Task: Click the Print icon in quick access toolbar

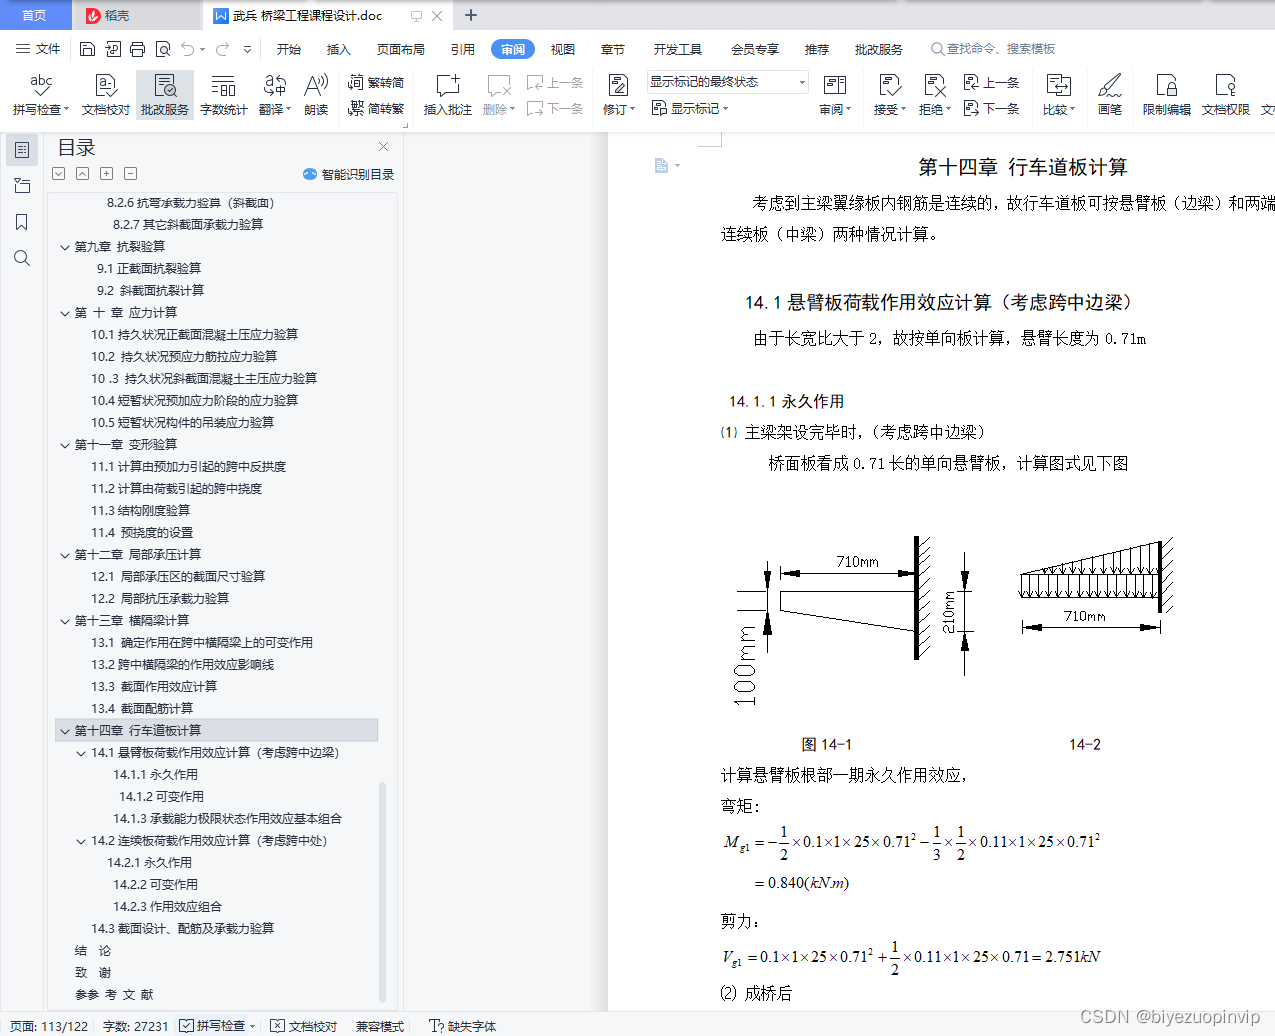Action: [137, 49]
